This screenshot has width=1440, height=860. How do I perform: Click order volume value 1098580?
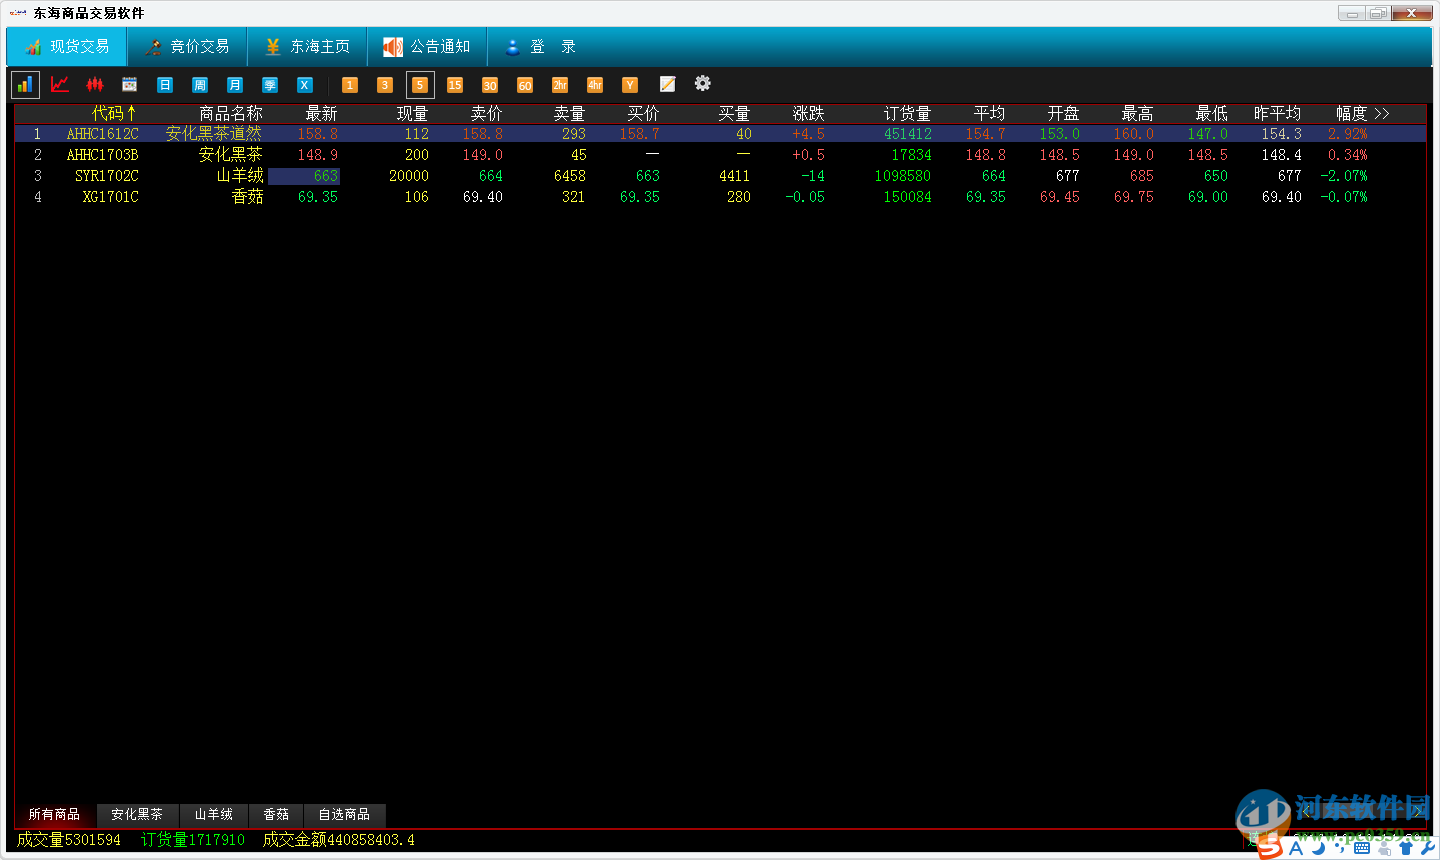(x=903, y=176)
